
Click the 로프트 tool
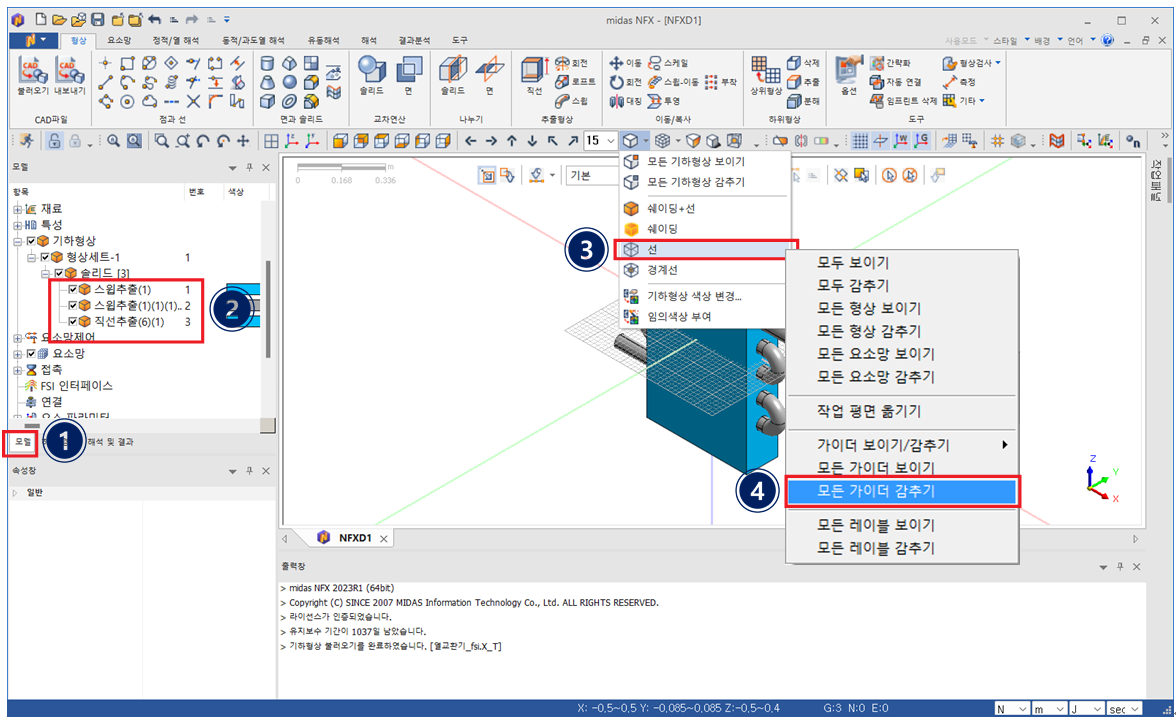576,82
